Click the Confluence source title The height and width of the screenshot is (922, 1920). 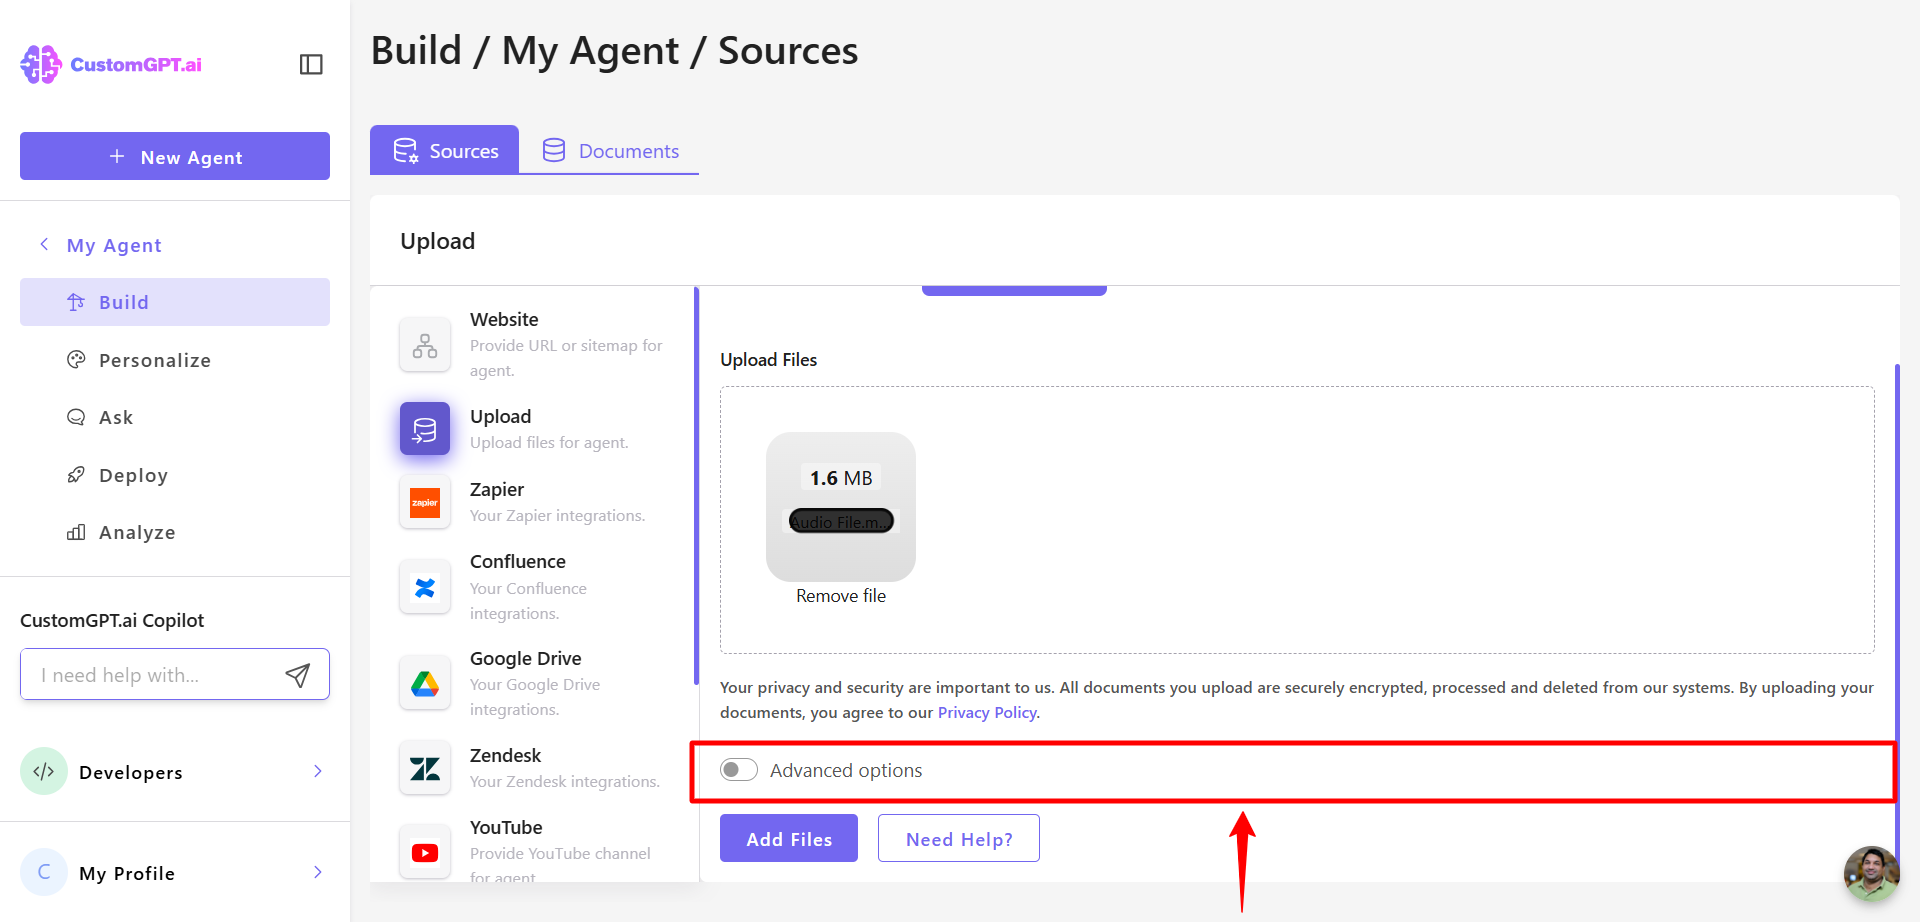coord(518,561)
